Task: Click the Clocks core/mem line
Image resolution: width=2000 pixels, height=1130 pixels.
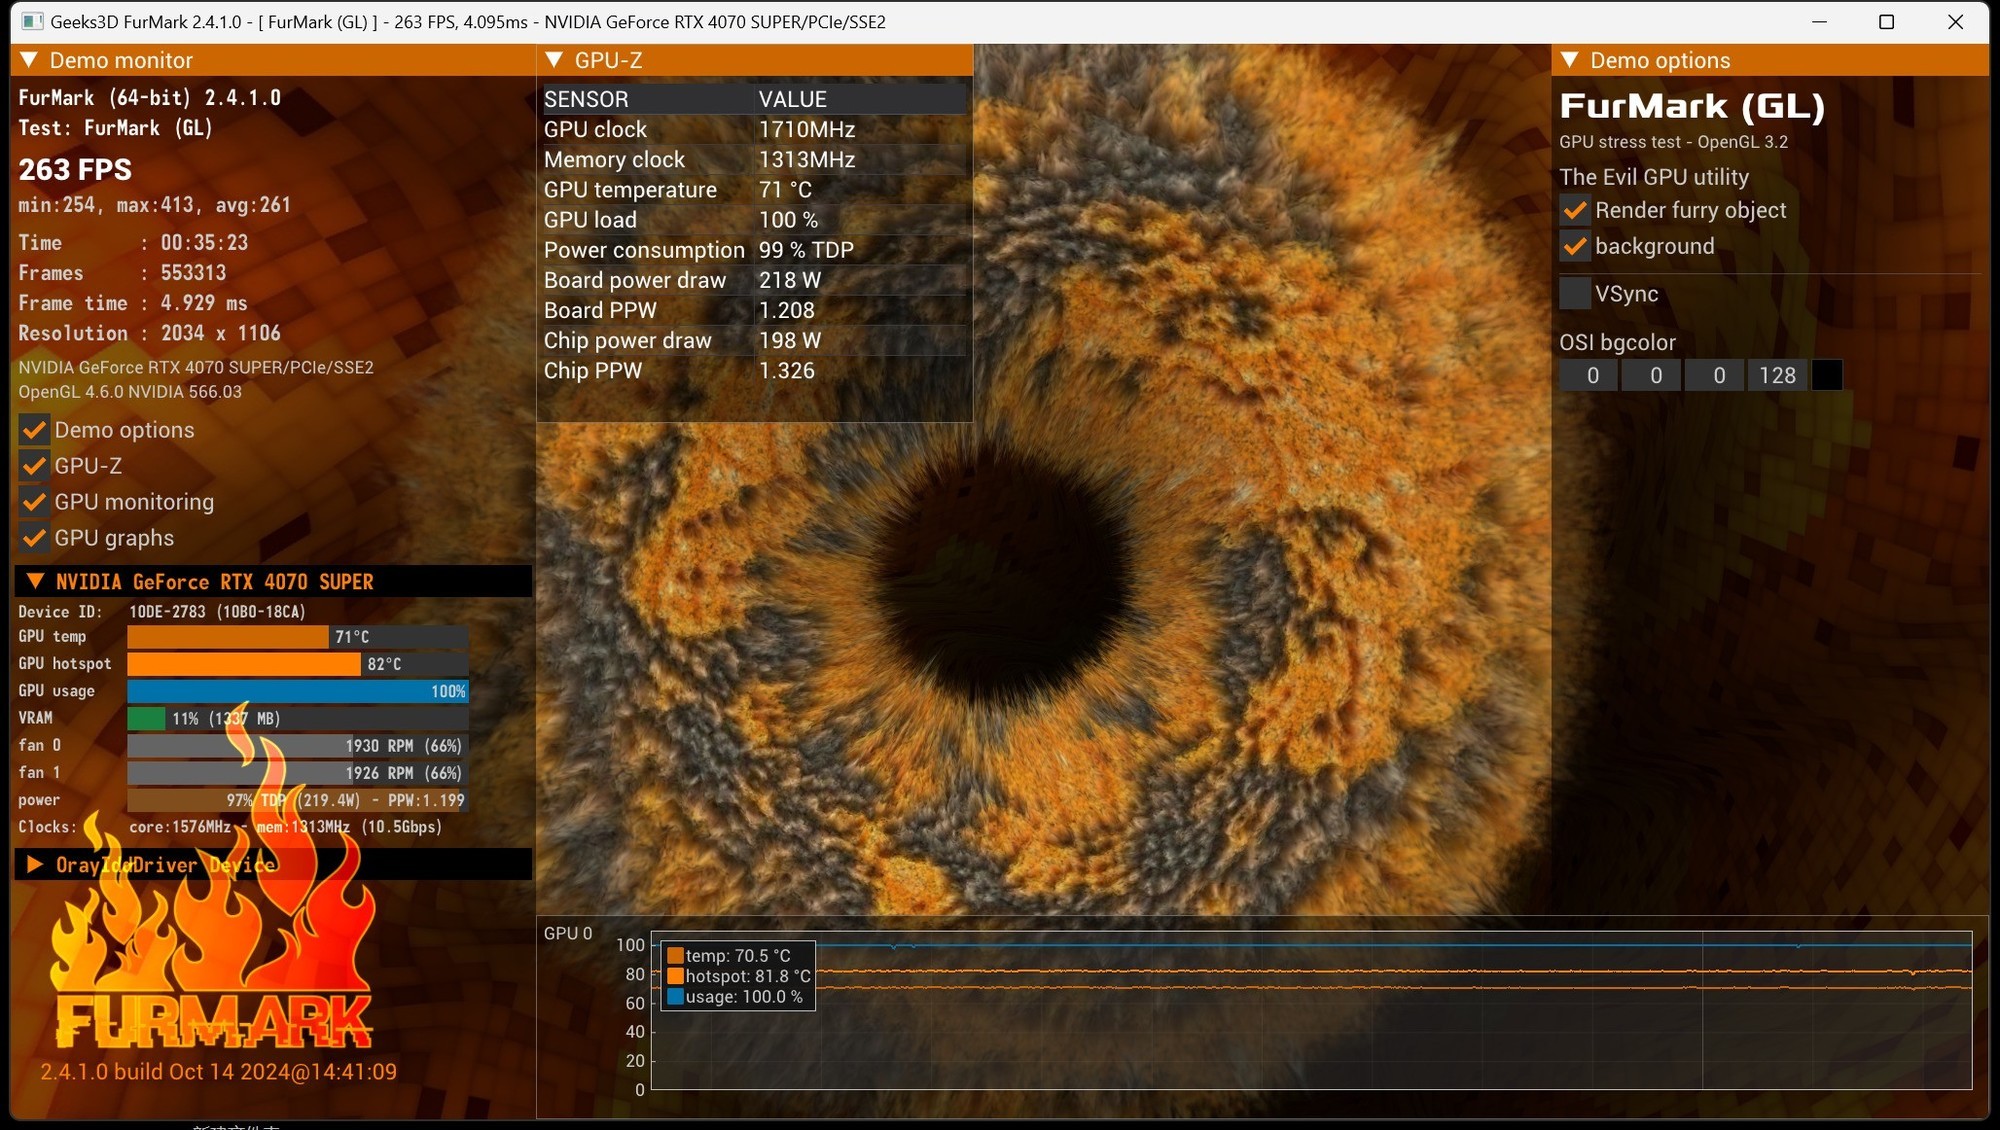Action: coord(230,827)
